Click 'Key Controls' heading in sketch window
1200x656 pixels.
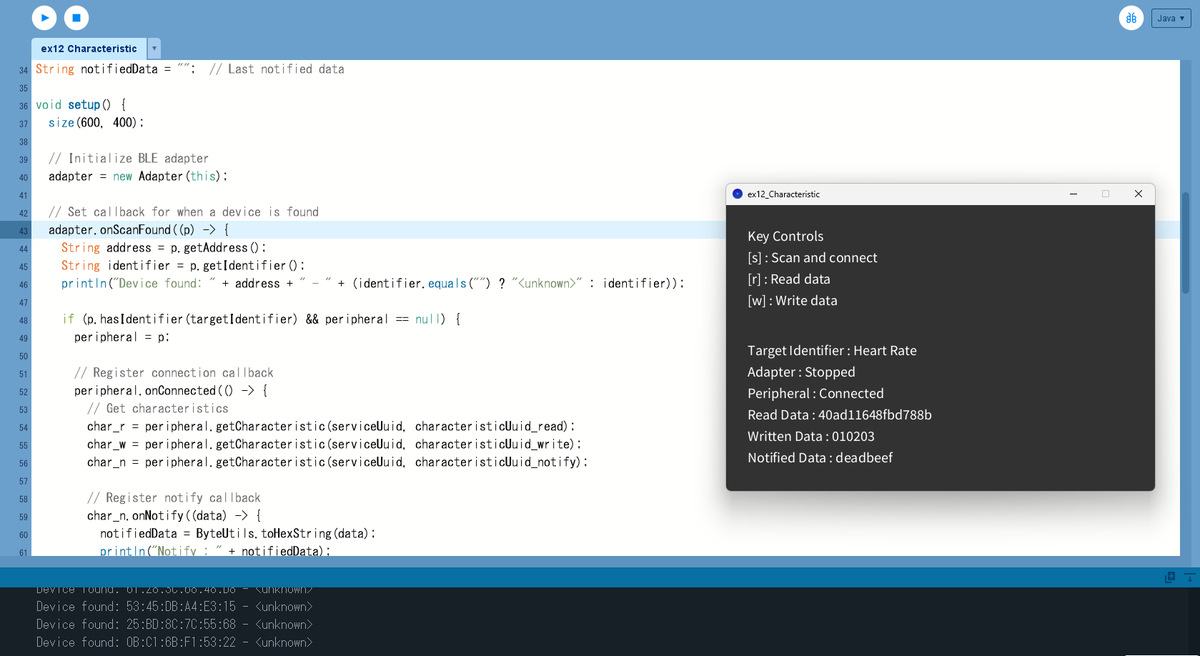click(786, 236)
